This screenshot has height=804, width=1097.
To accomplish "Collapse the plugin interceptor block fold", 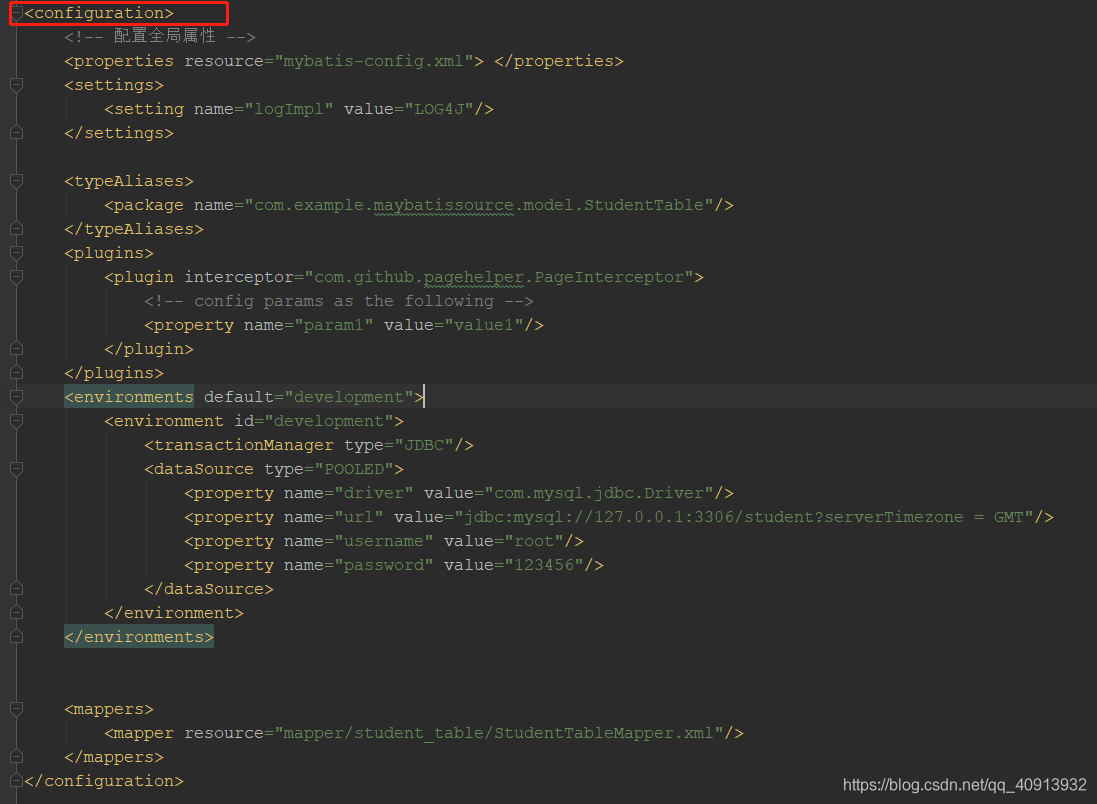I will pos(17,277).
